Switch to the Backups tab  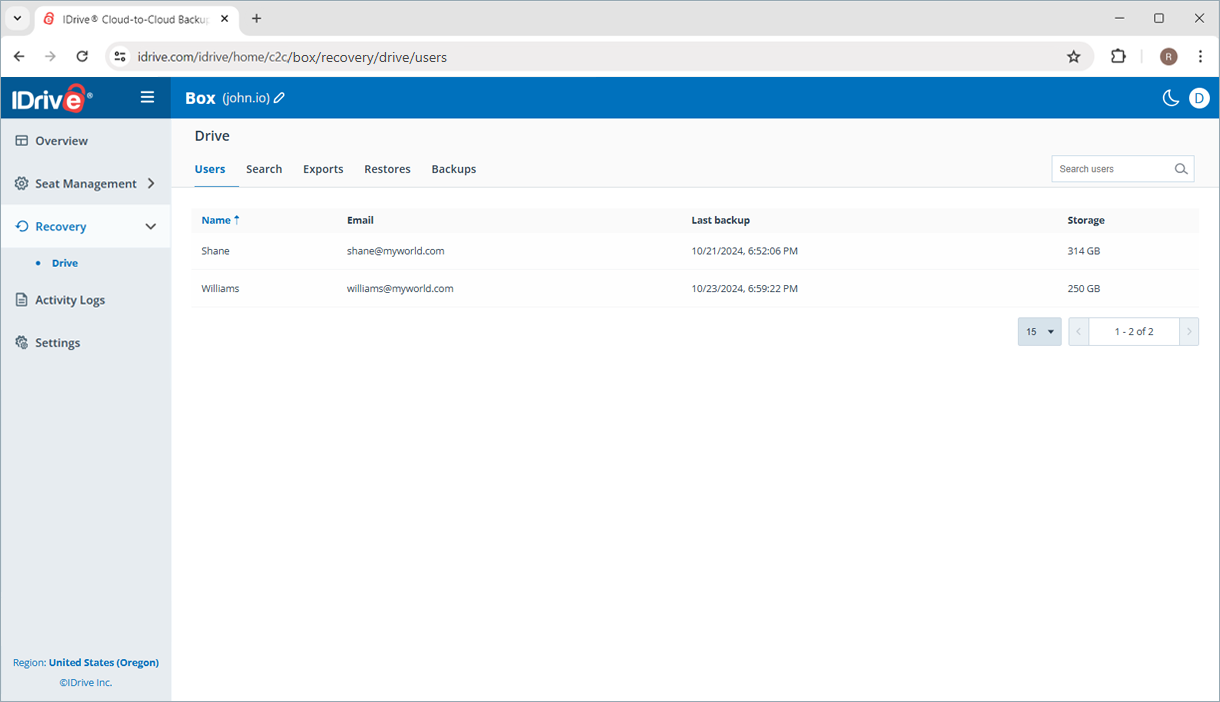[454, 169]
